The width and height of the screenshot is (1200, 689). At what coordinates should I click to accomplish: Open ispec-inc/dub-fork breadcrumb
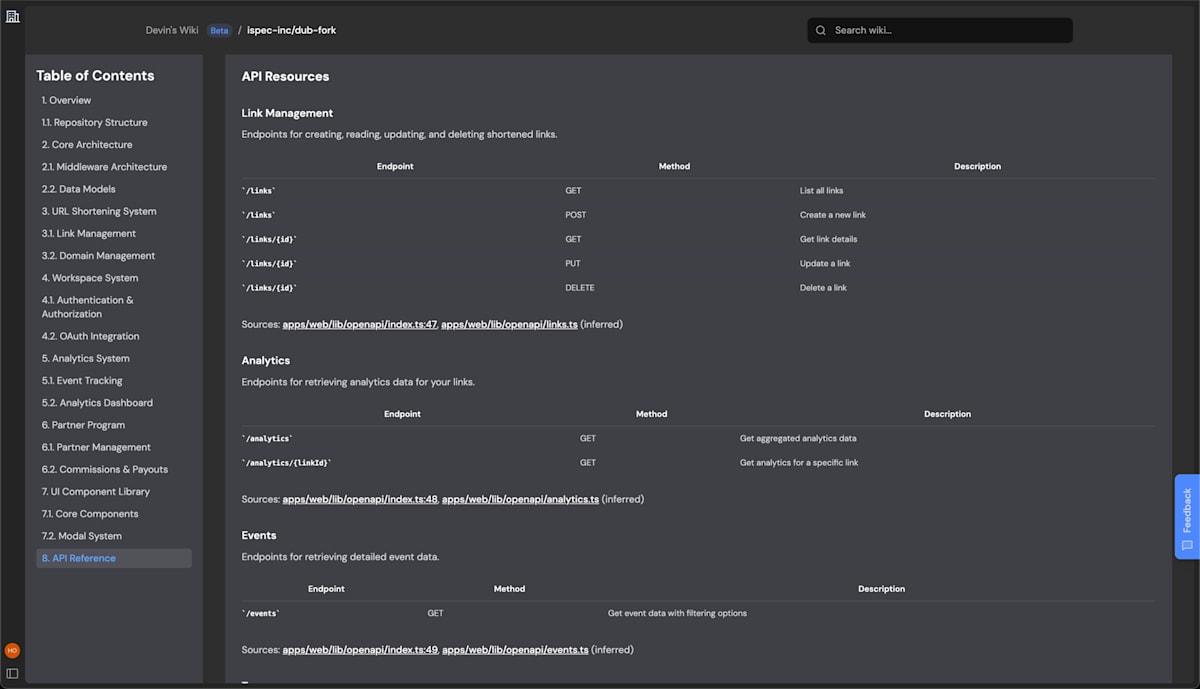click(x=292, y=30)
